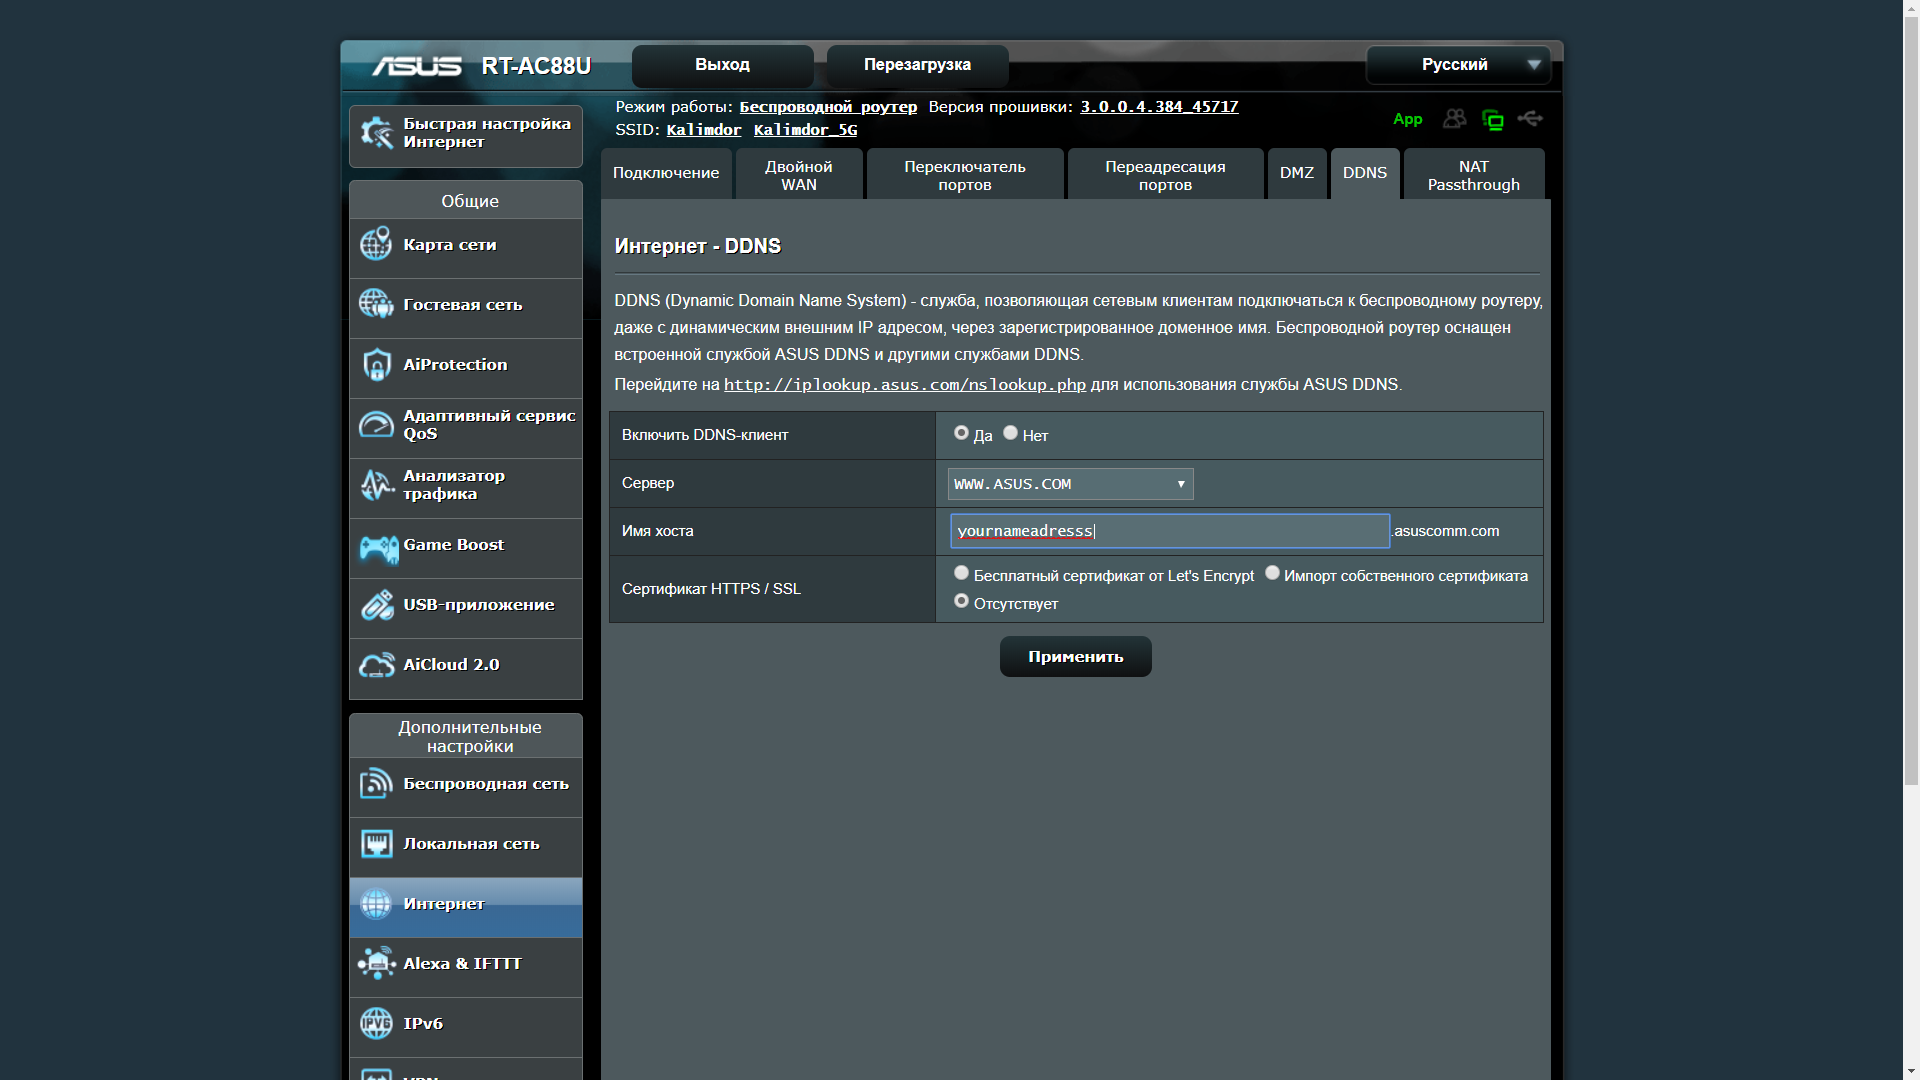The width and height of the screenshot is (1920, 1080).
Task: Open Анализатор трафика menu item
Action: pos(466,488)
